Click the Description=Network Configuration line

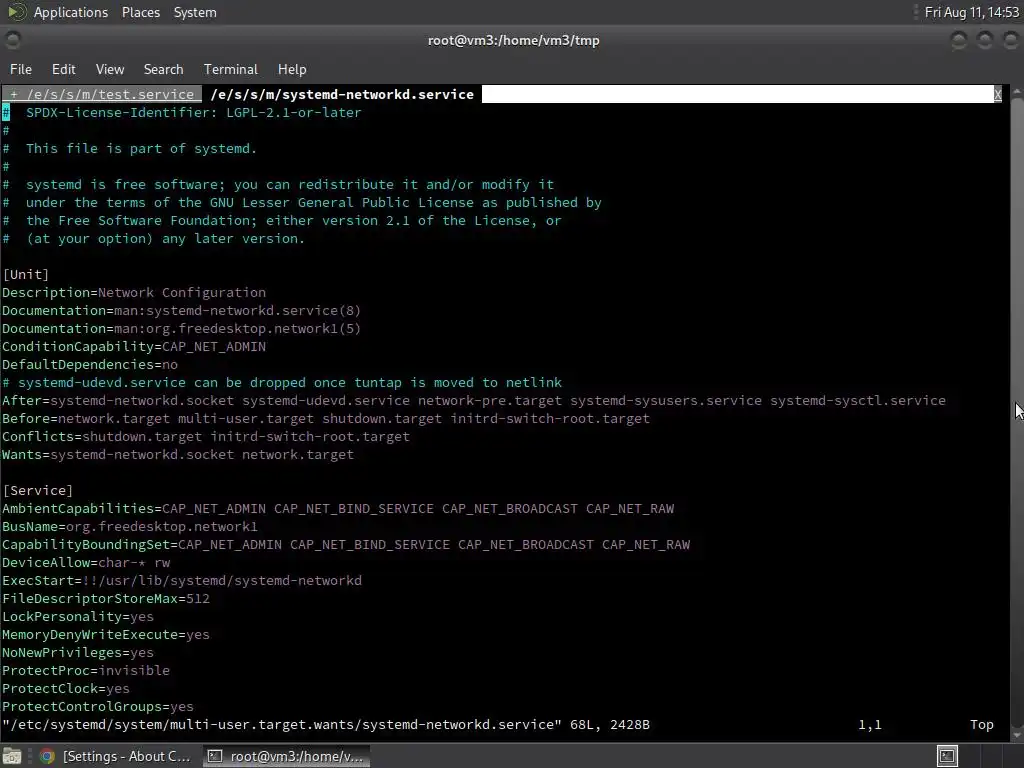tap(134, 293)
